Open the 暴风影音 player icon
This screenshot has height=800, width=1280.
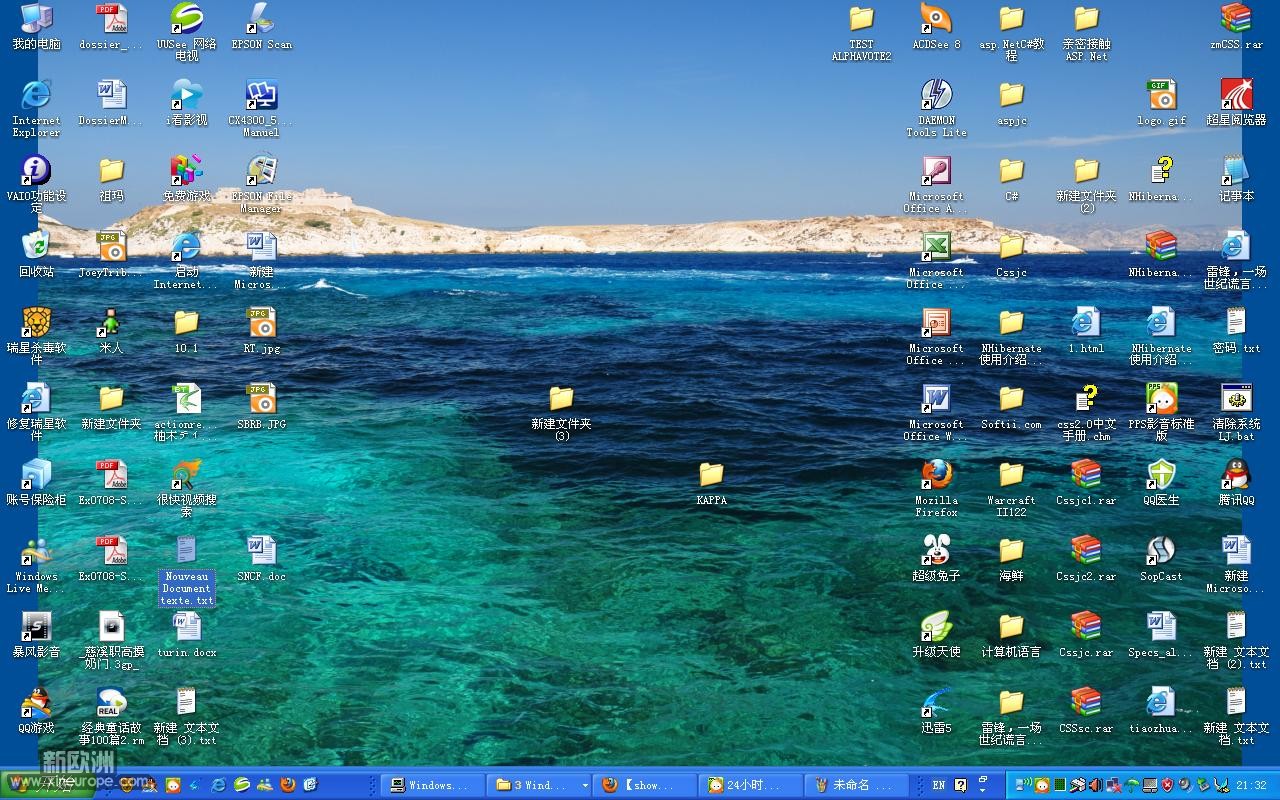pyautogui.click(x=36, y=633)
